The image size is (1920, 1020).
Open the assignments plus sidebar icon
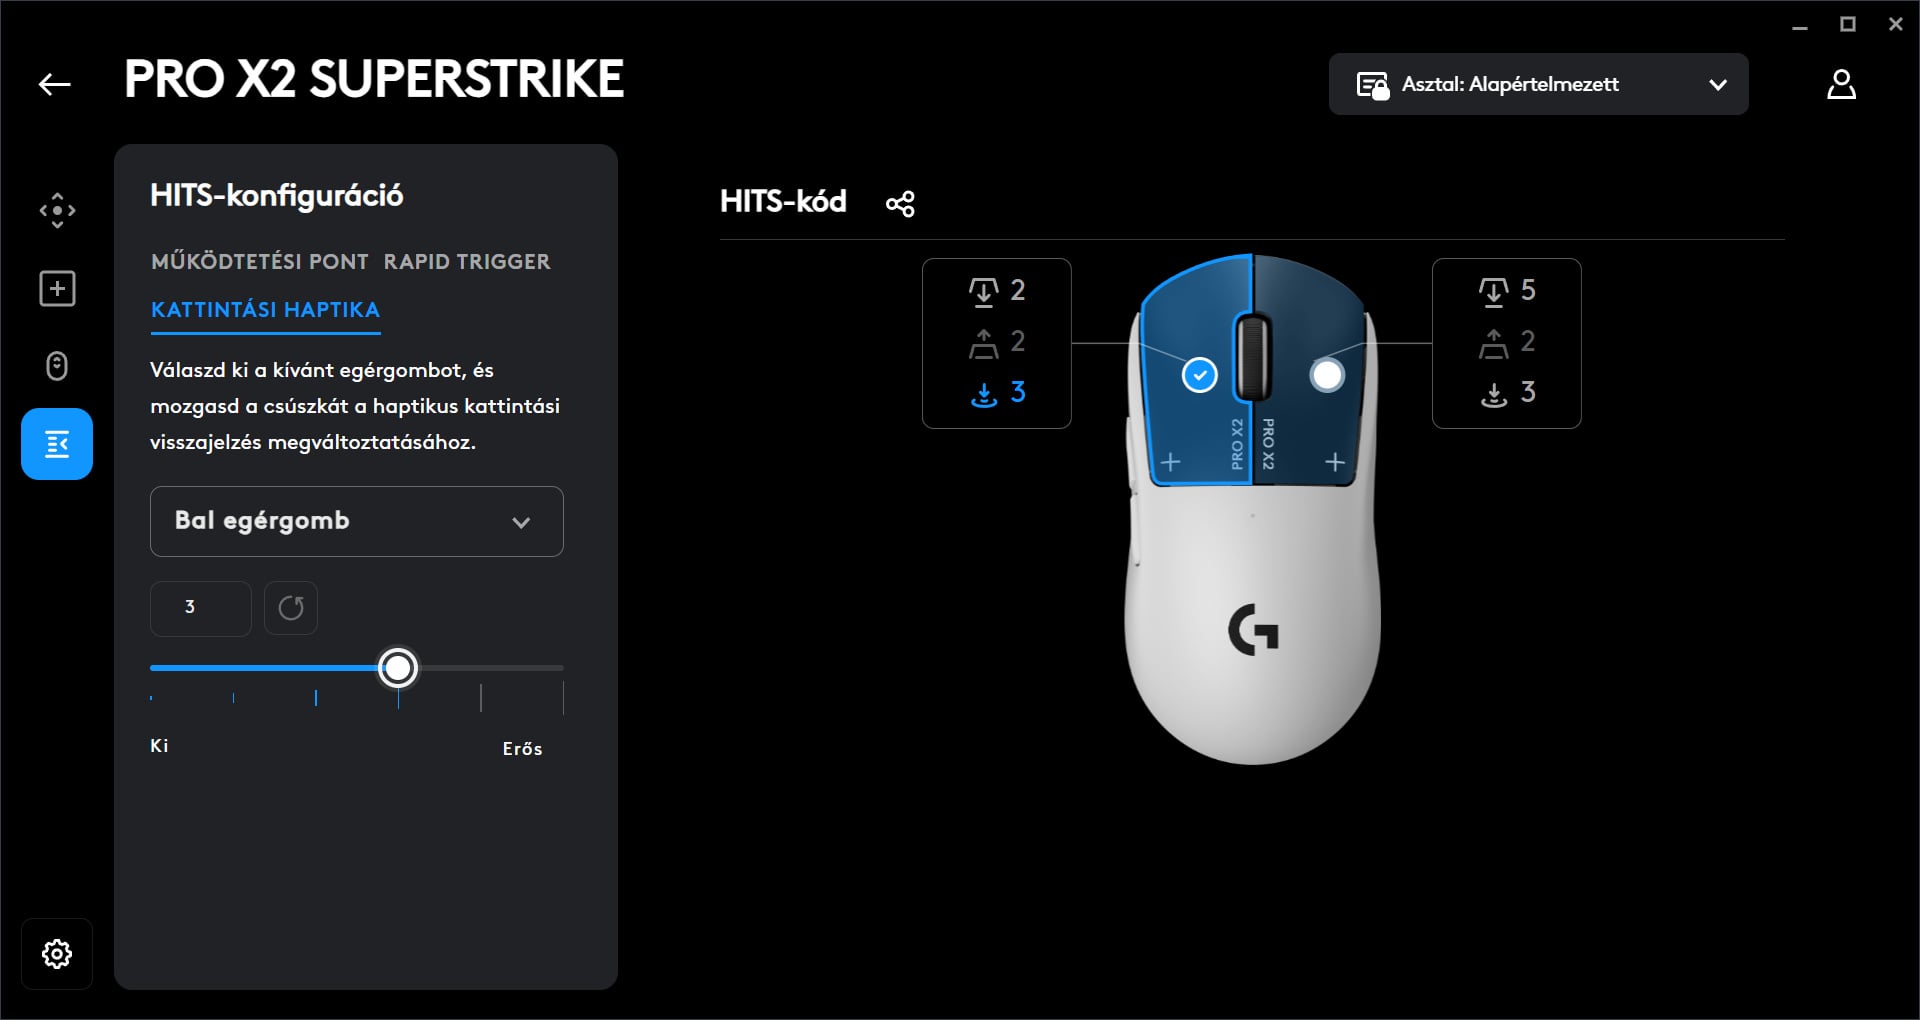57,289
